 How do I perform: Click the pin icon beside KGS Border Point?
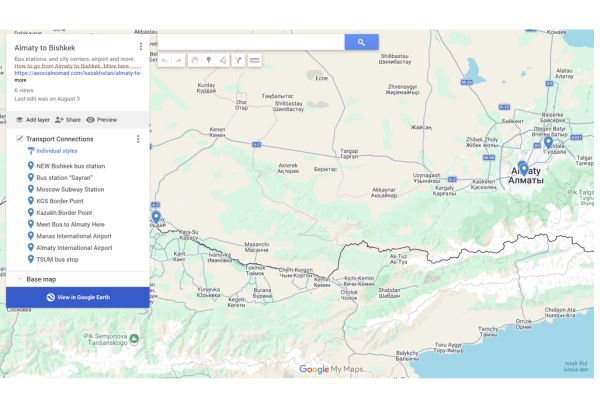(x=31, y=201)
